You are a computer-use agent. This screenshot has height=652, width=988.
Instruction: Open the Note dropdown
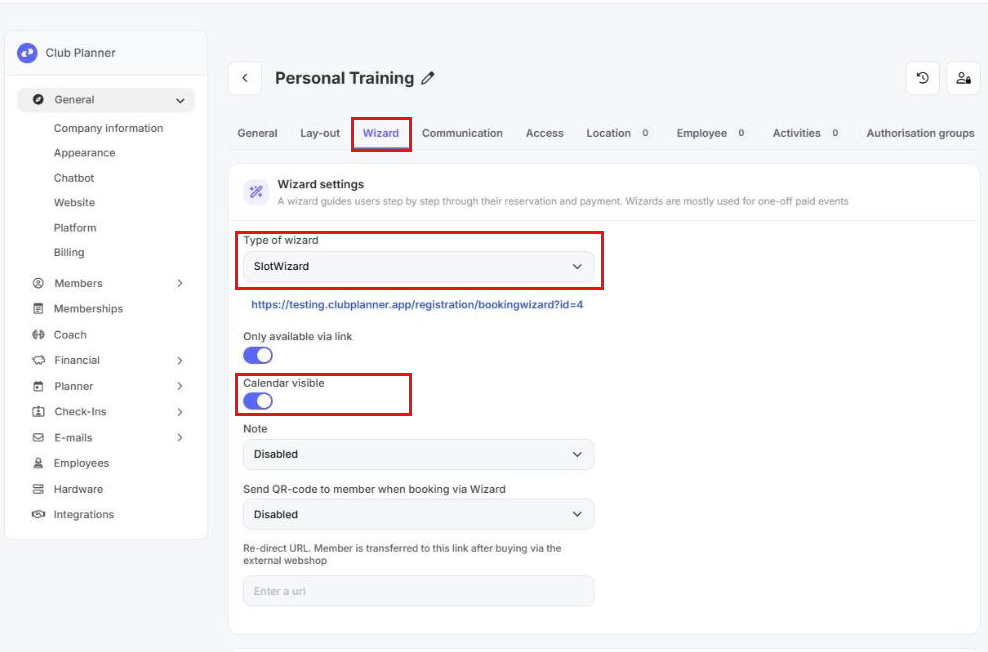tap(418, 454)
